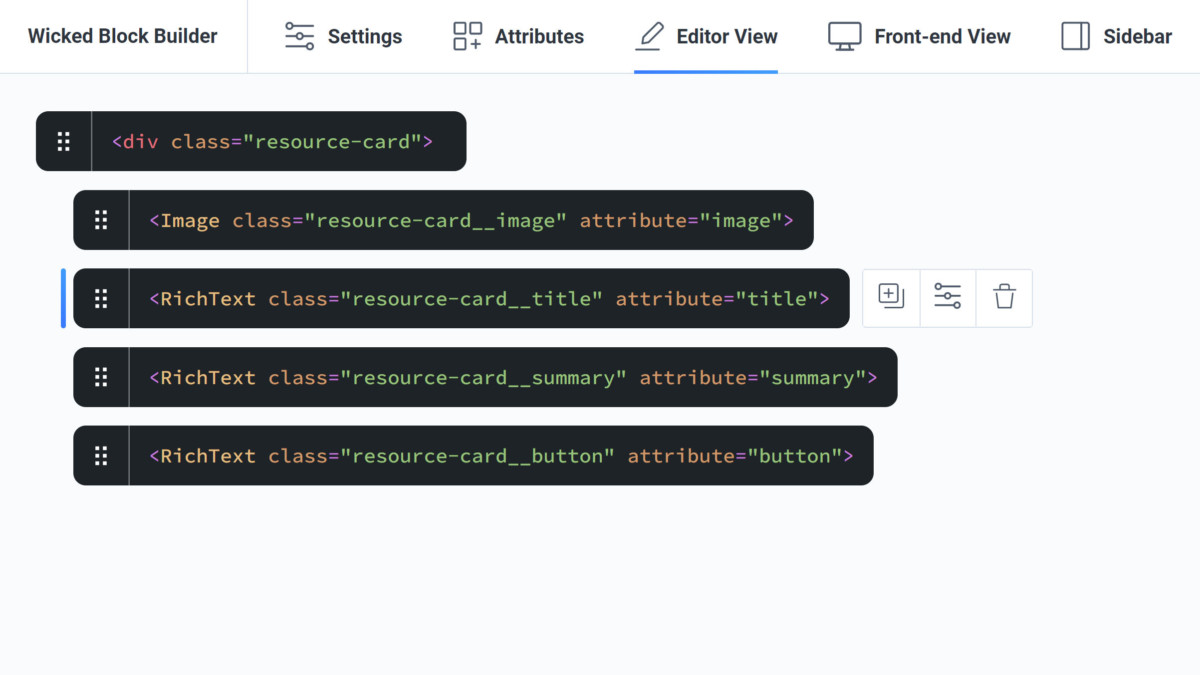Click the drag handle on the title block
Screen dimensions: 1200x675
101,298
